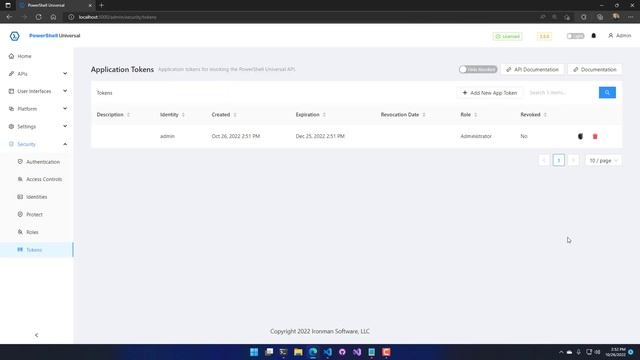Sort by Identity column
The image size is (640, 360).
click(172, 115)
